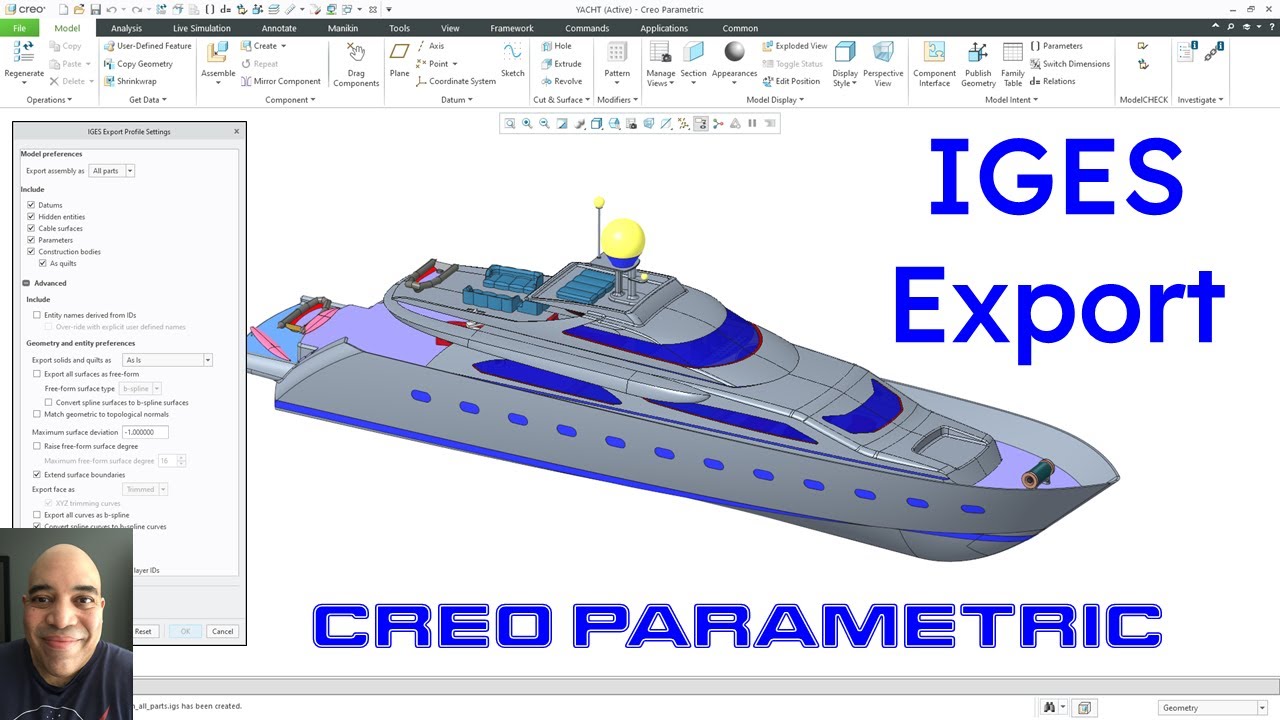Open the Pattern dropdown

tap(617, 78)
